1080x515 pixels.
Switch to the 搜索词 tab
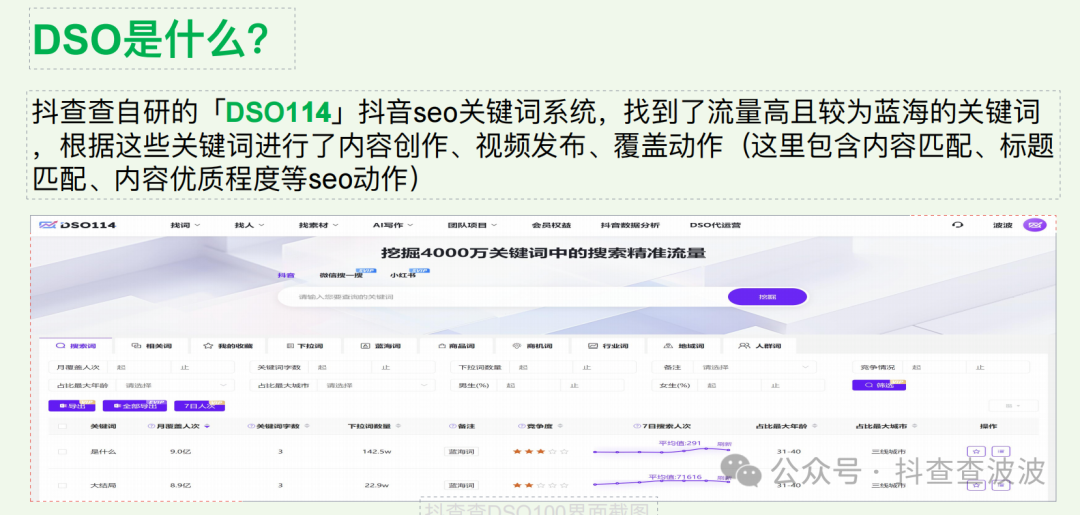point(76,346)
